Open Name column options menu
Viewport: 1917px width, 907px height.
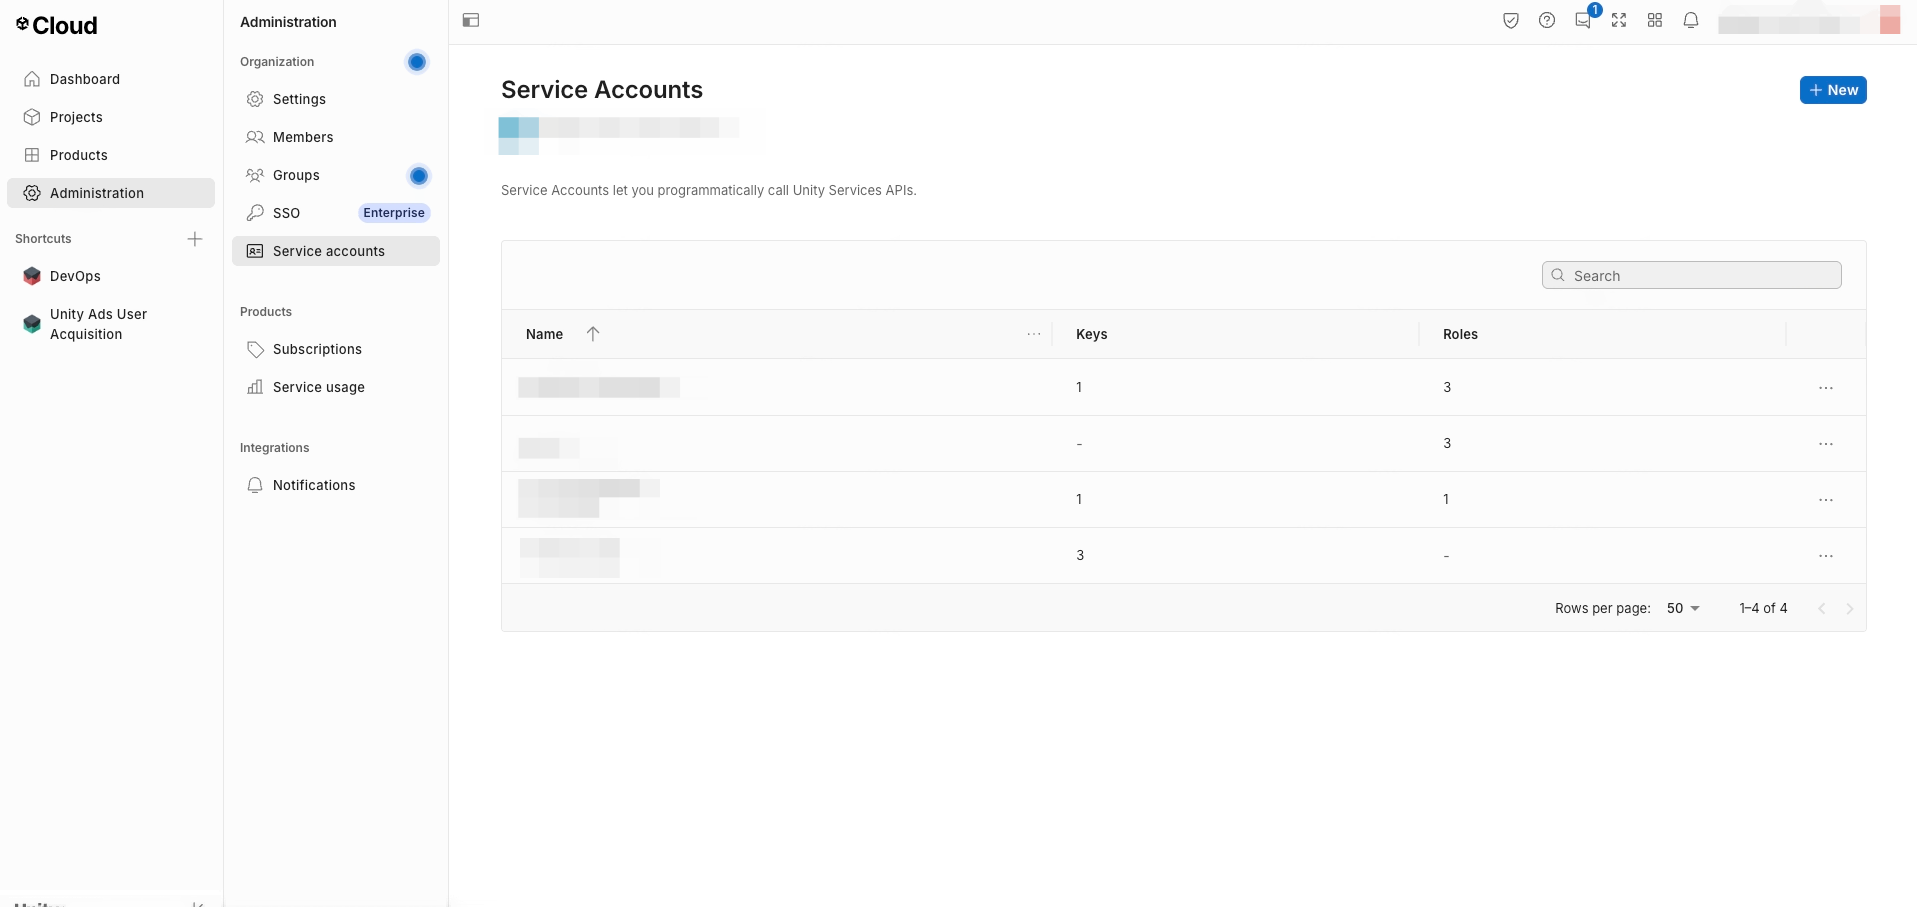[x=1034, y=334]
